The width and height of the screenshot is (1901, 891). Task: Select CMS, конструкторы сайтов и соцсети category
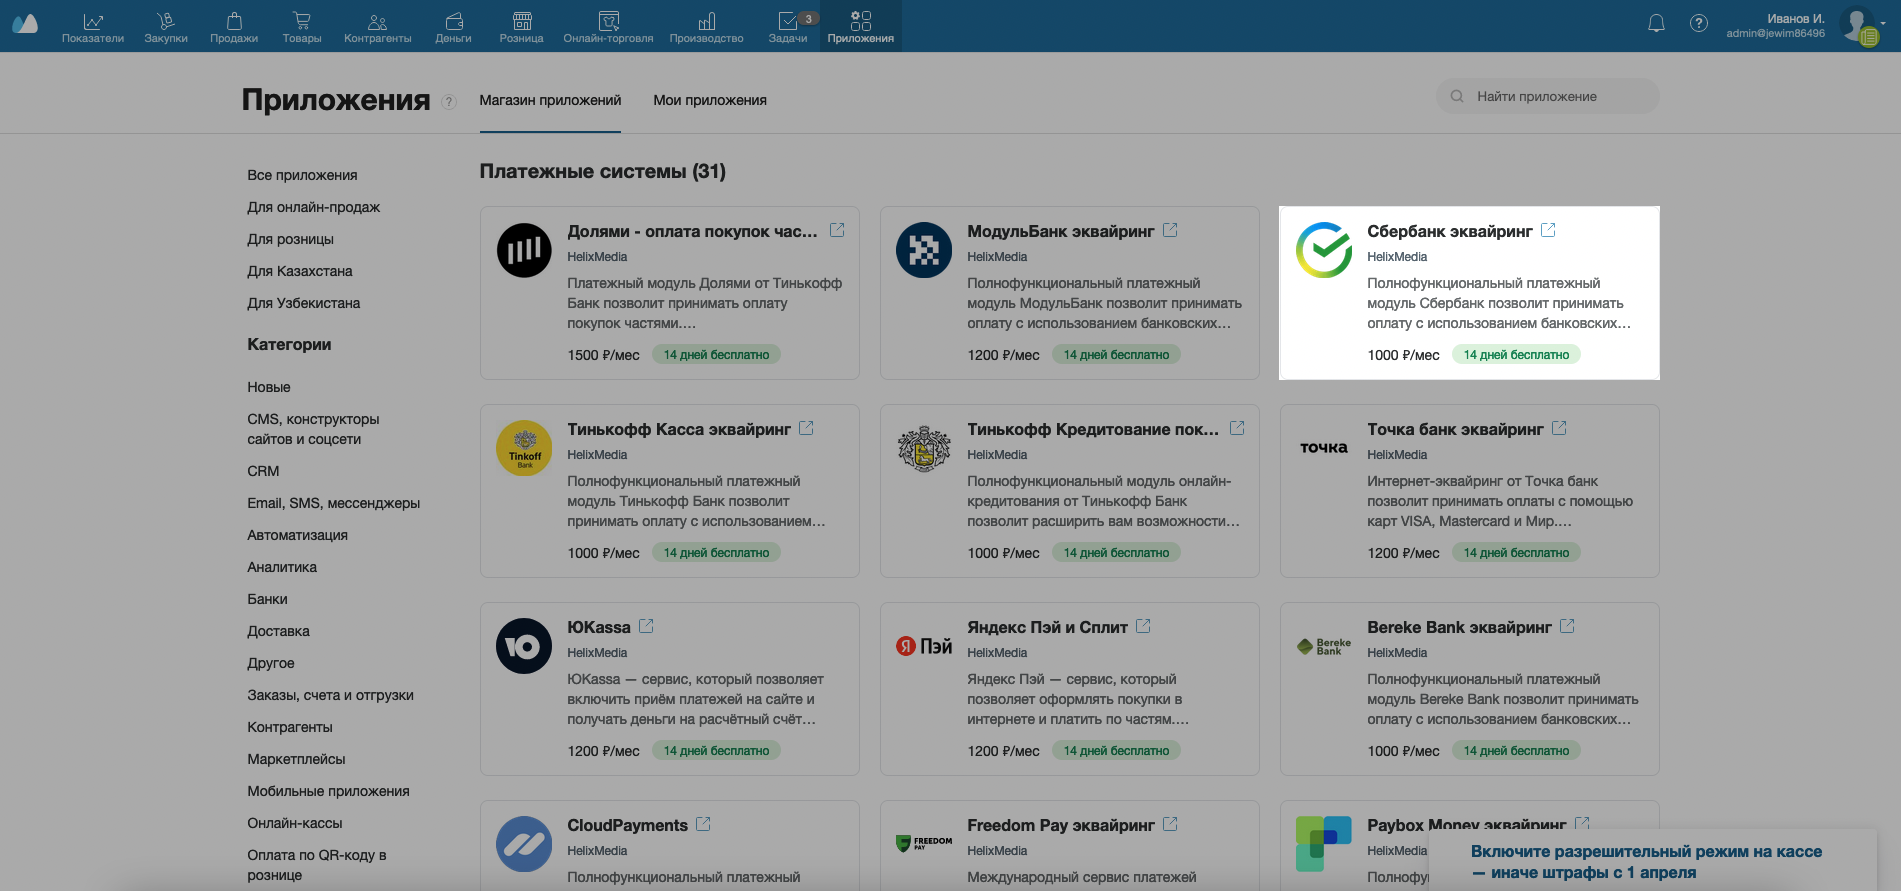[314, 429]
